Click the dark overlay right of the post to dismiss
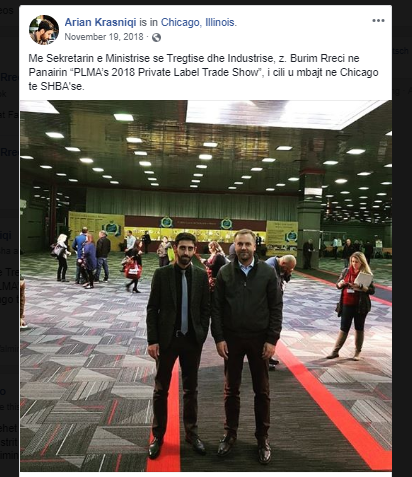Image resolution: width=412 pixels, height=477 pixels. tap(402, 267)
